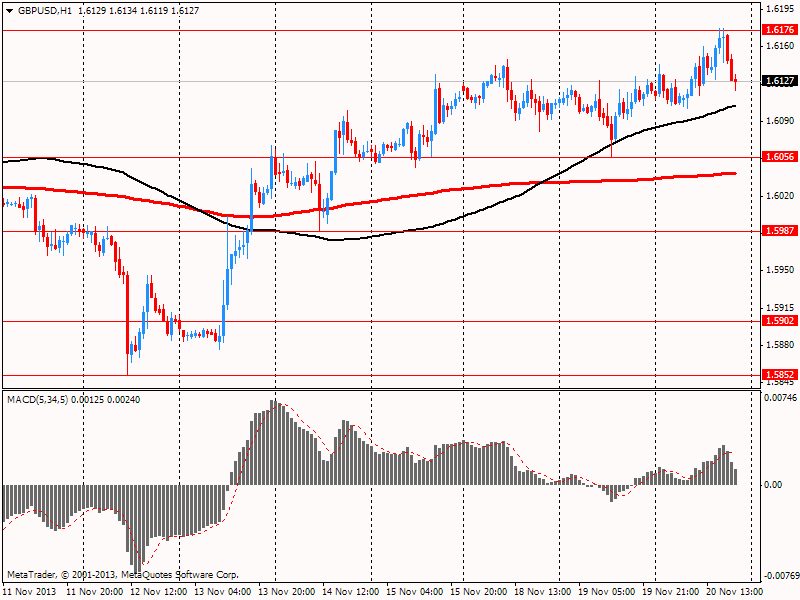
Task: Select the GBPUSD,H1 chart title text
Action: 44,11
